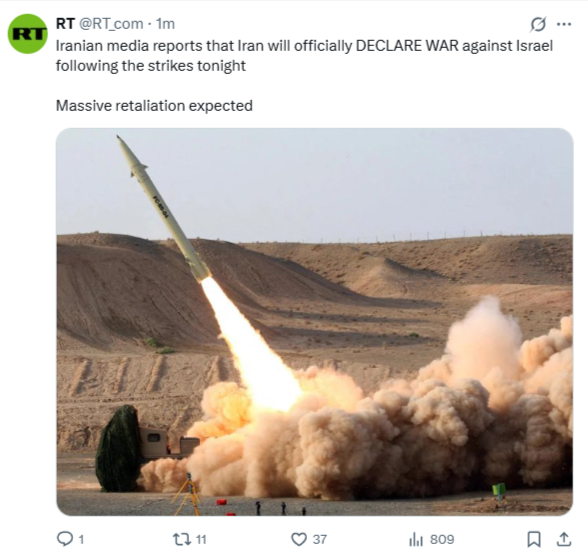Like the post with the heart icon
Screen dimensions: 588x556
click(x=299, y=540)
